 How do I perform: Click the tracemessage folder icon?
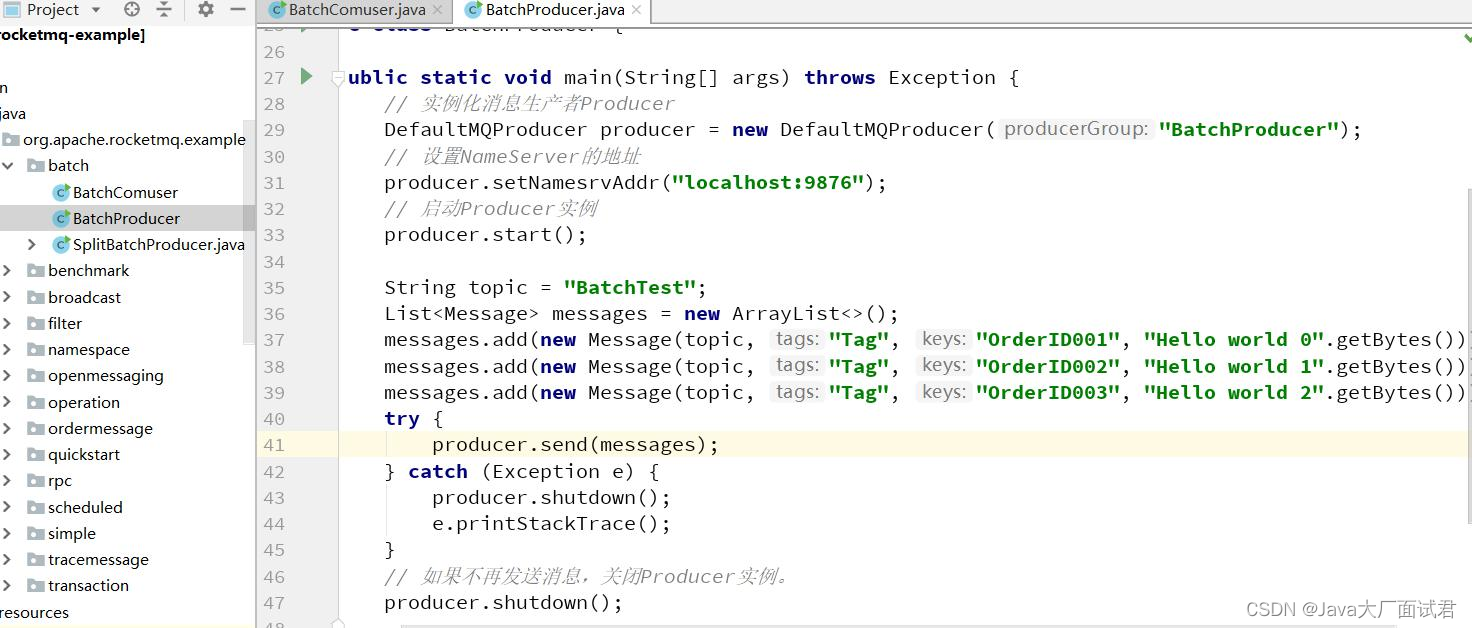(36, 559)
